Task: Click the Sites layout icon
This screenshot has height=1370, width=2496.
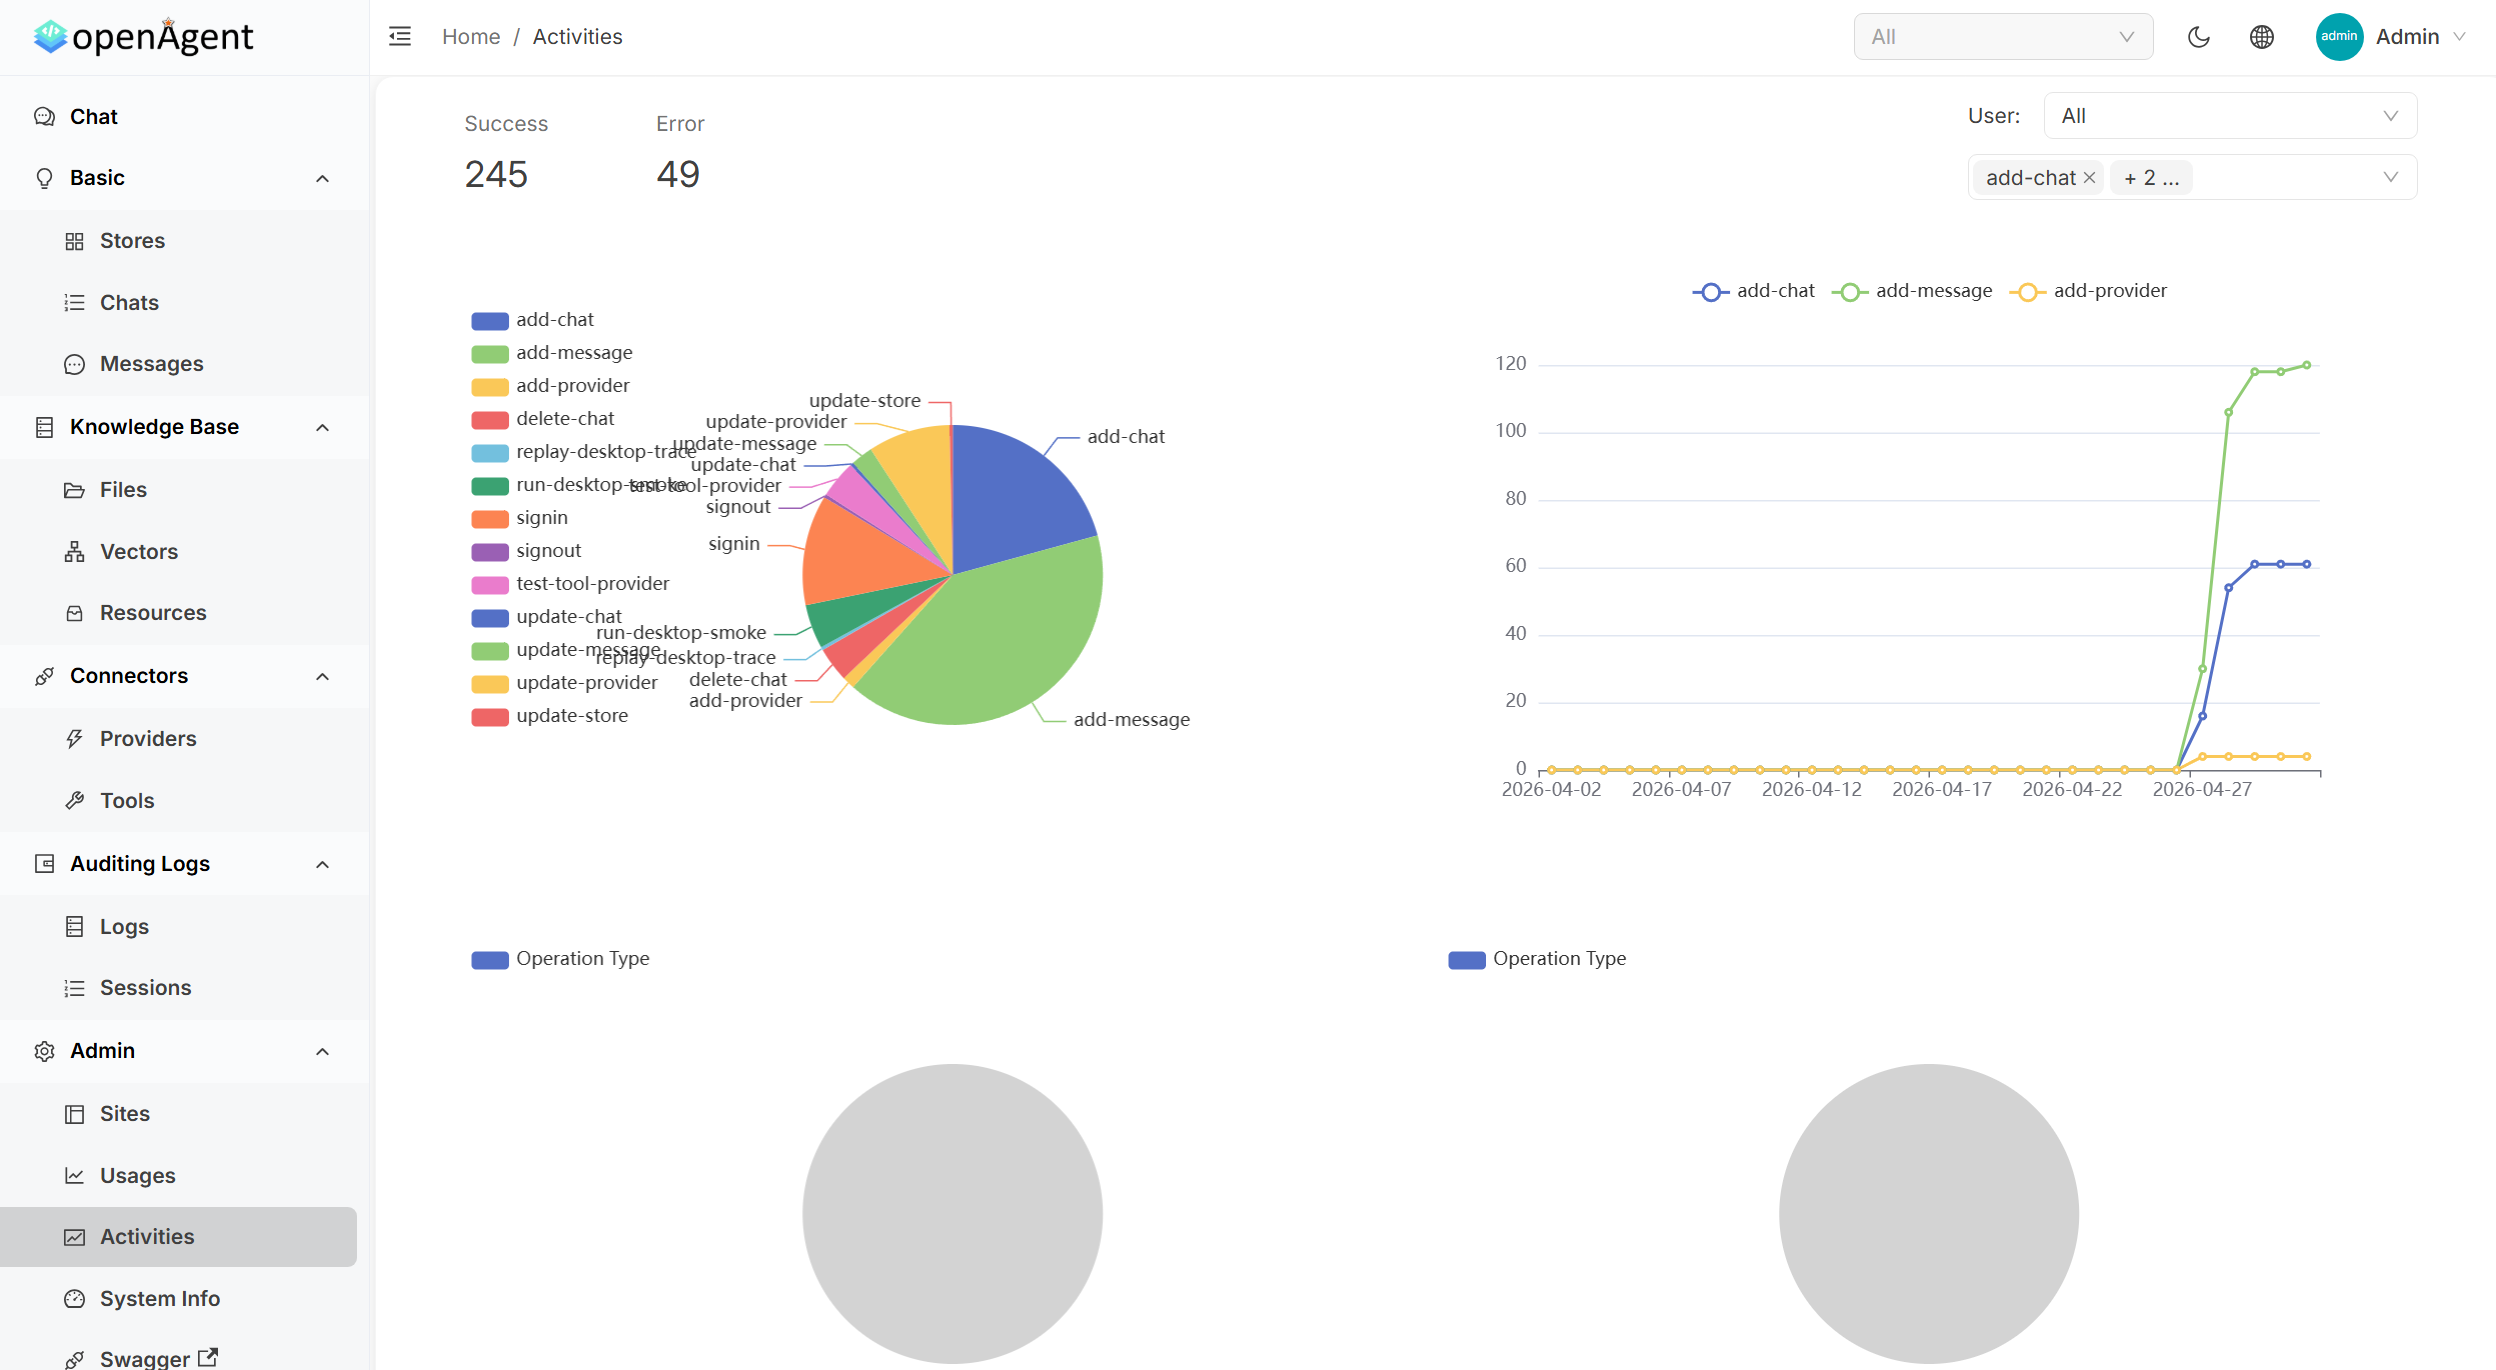Action: [x=74, y=1114]
